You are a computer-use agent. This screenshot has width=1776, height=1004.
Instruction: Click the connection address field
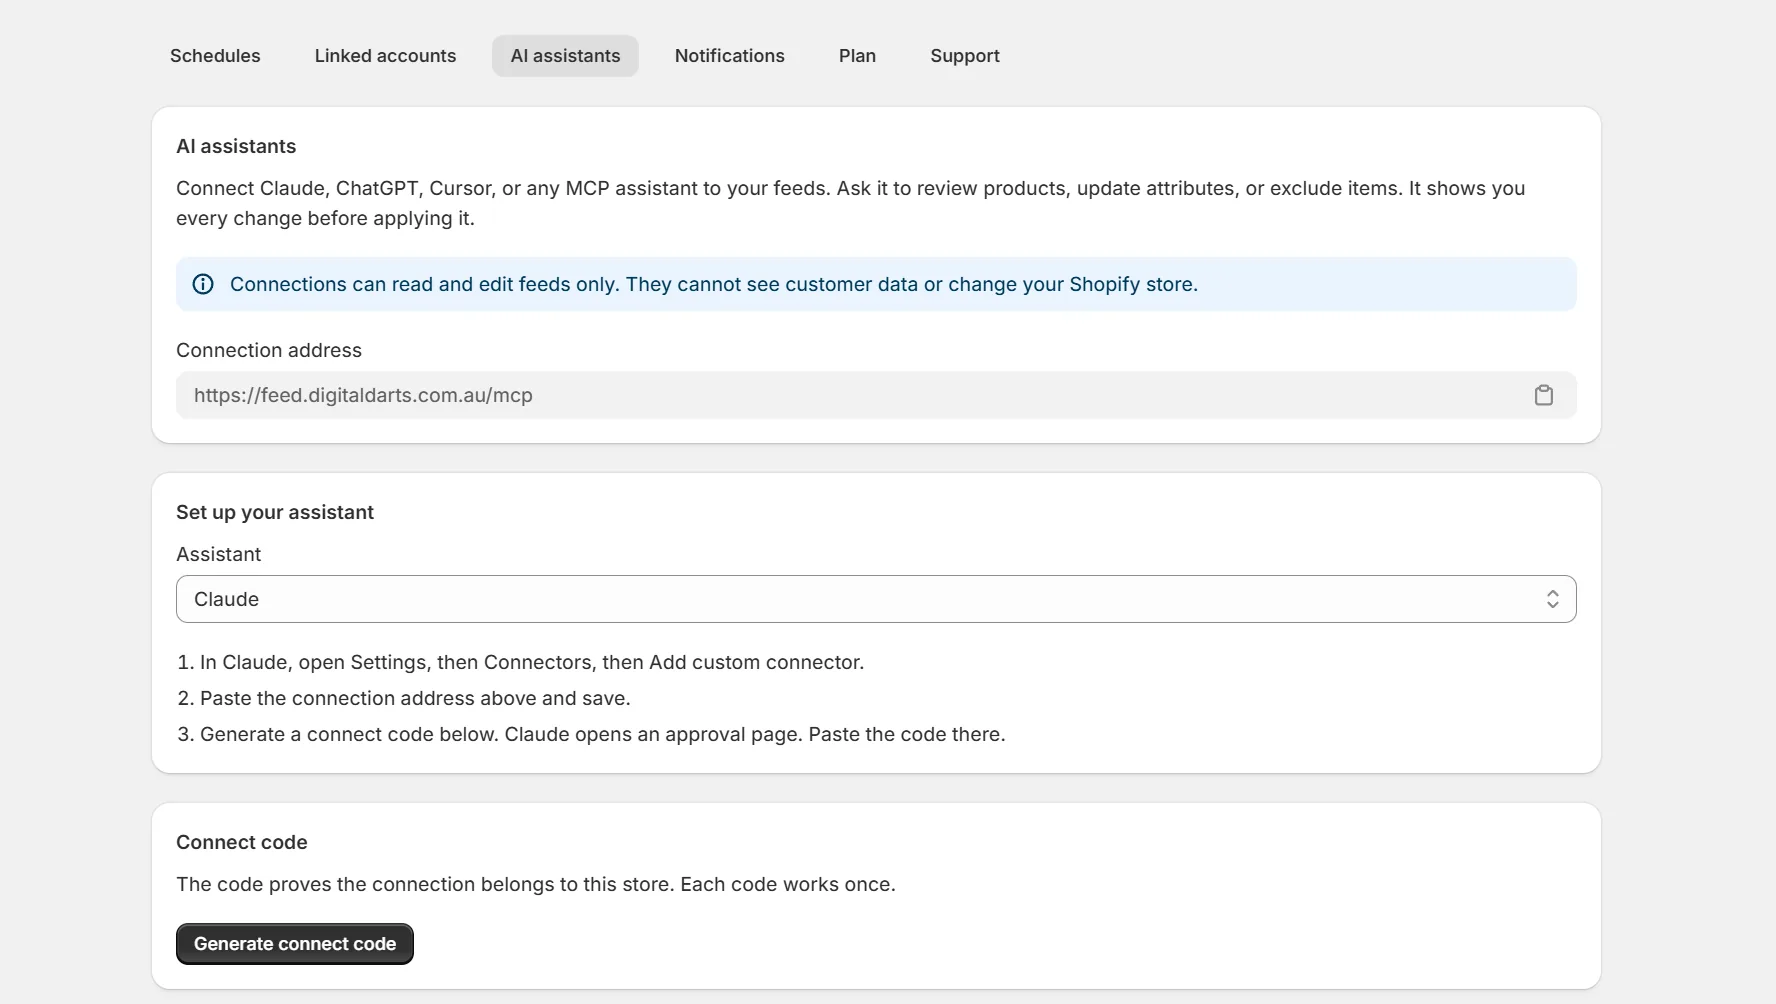pyautogui.click(x=876, y=395)
